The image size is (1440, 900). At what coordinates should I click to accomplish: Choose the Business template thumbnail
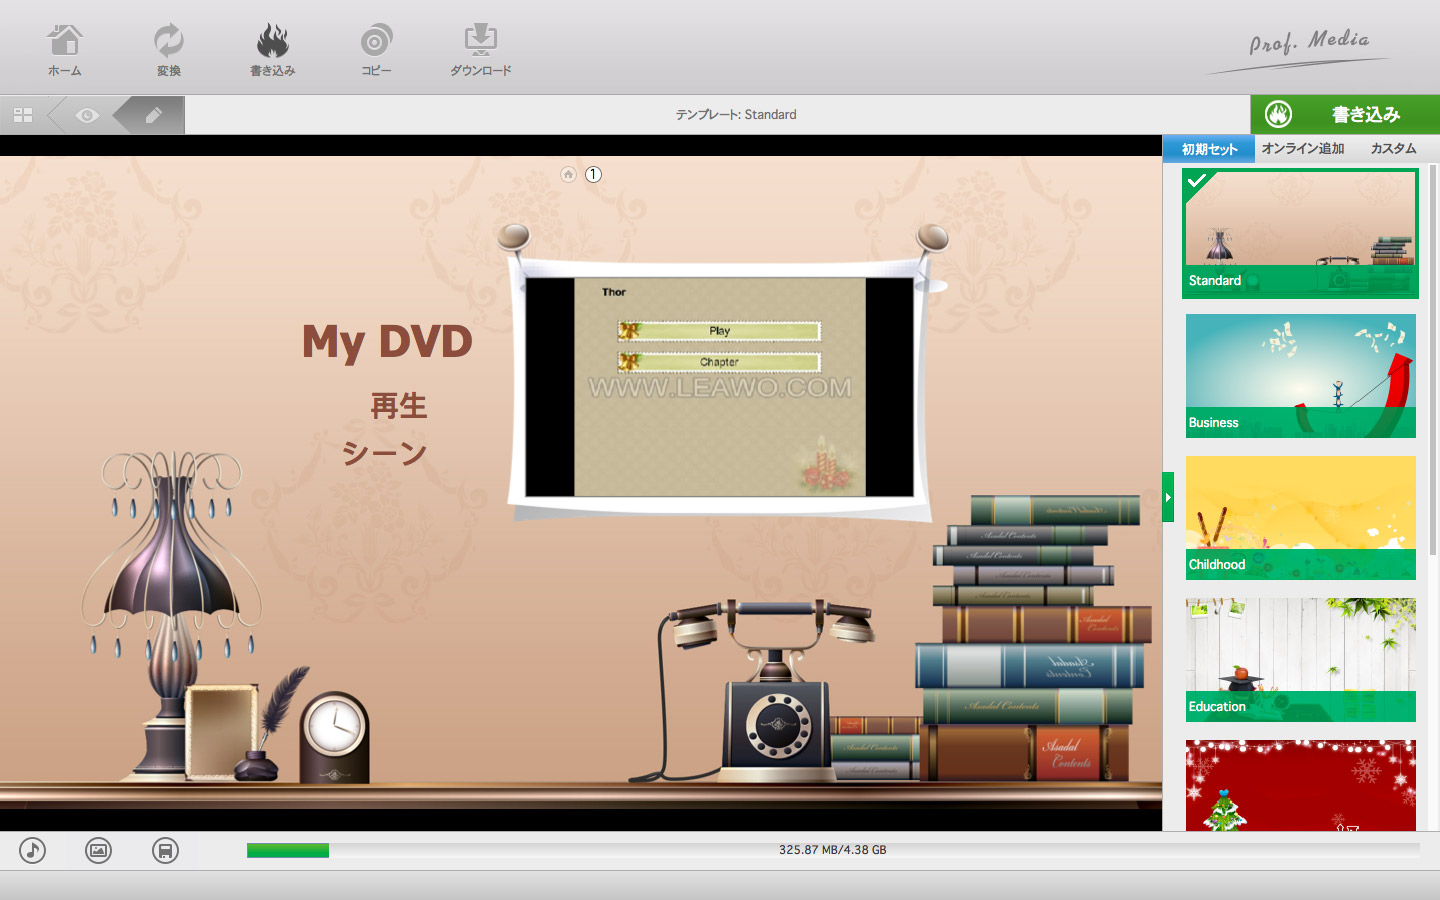tap(1300, 375)
